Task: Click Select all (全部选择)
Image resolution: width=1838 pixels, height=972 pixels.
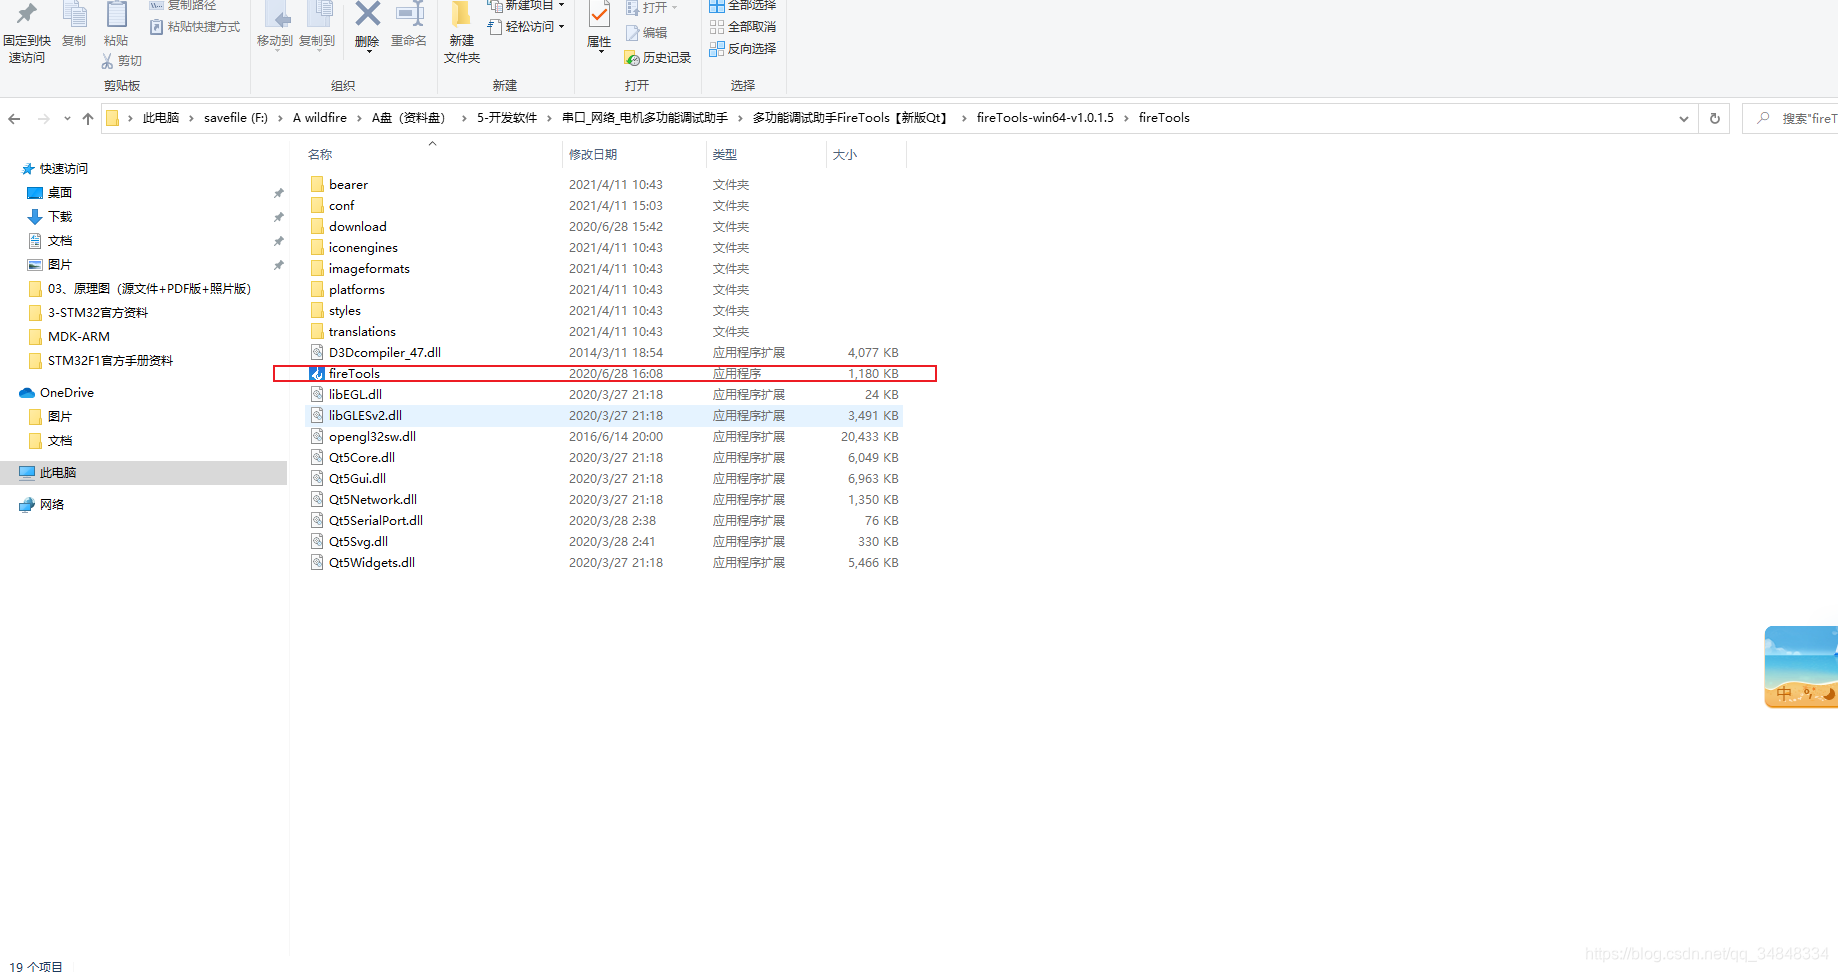Action: (742, 5)
